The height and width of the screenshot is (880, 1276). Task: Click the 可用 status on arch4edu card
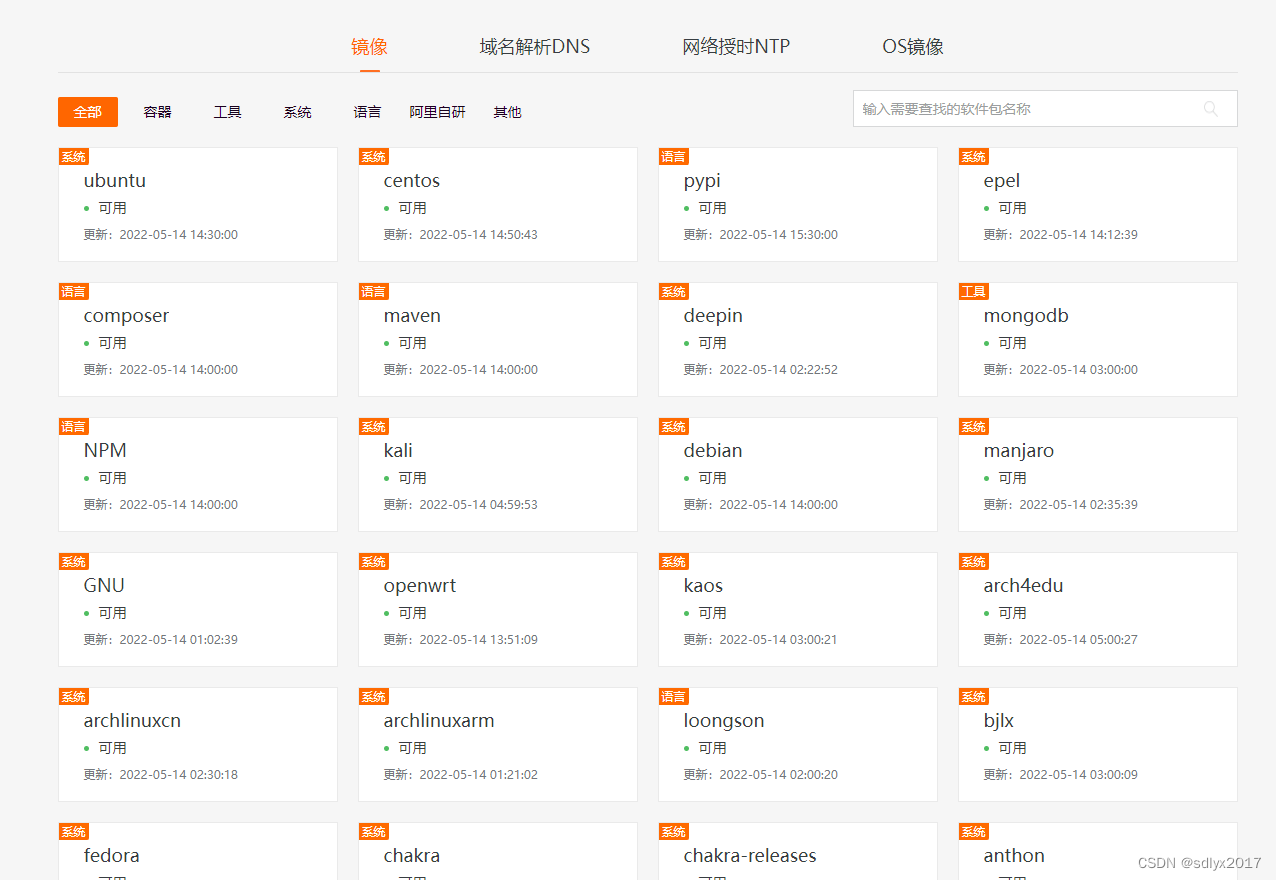pyautogui.click(x=1012, y=613)
